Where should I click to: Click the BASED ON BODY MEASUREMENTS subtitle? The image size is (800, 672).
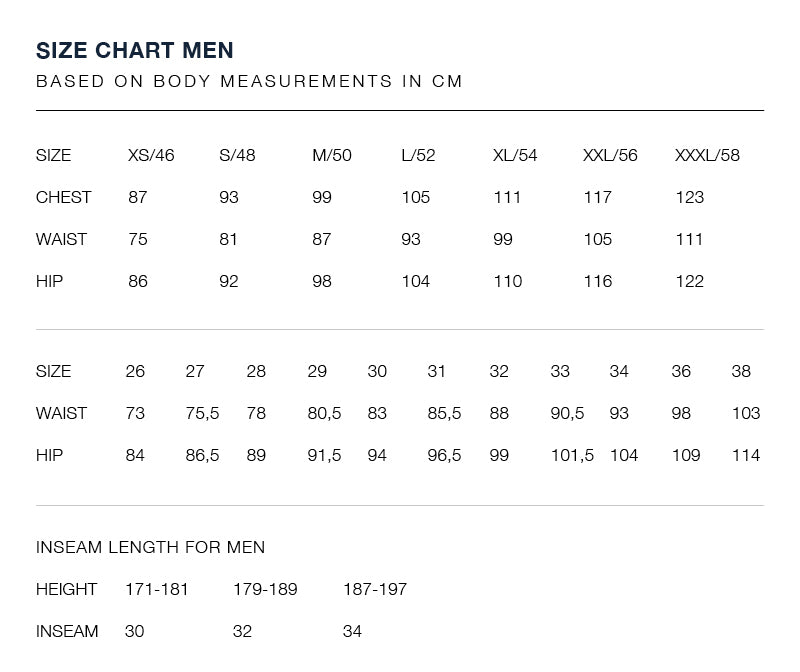pyautogui.click(x=249, y=81)
